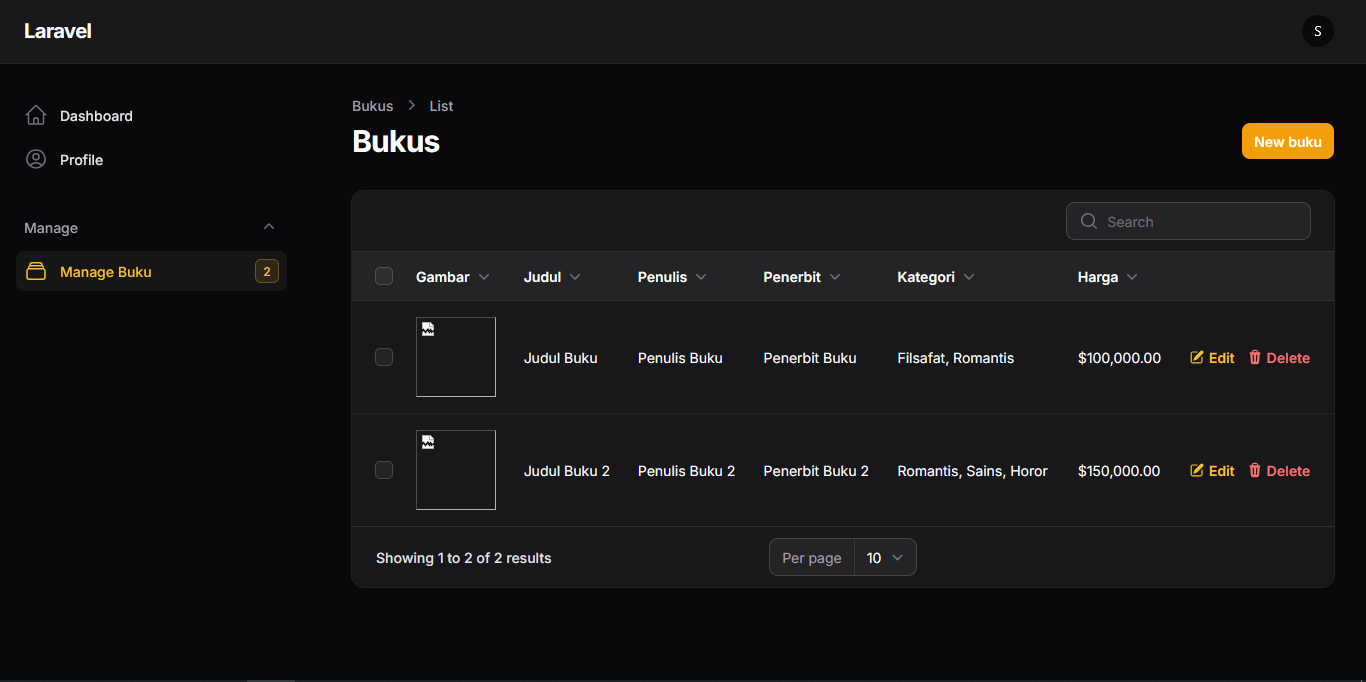Click the Bukus breadcrumb link
Image resolution: width=1366 pixels, height=682 pixels.
[x=372, y=106]
